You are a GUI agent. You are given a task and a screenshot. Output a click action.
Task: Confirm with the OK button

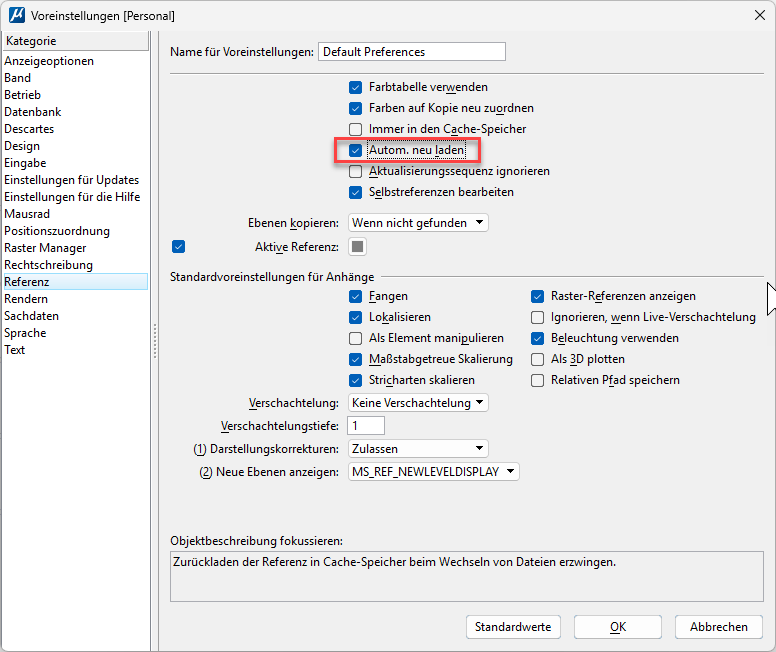(618, 627)
